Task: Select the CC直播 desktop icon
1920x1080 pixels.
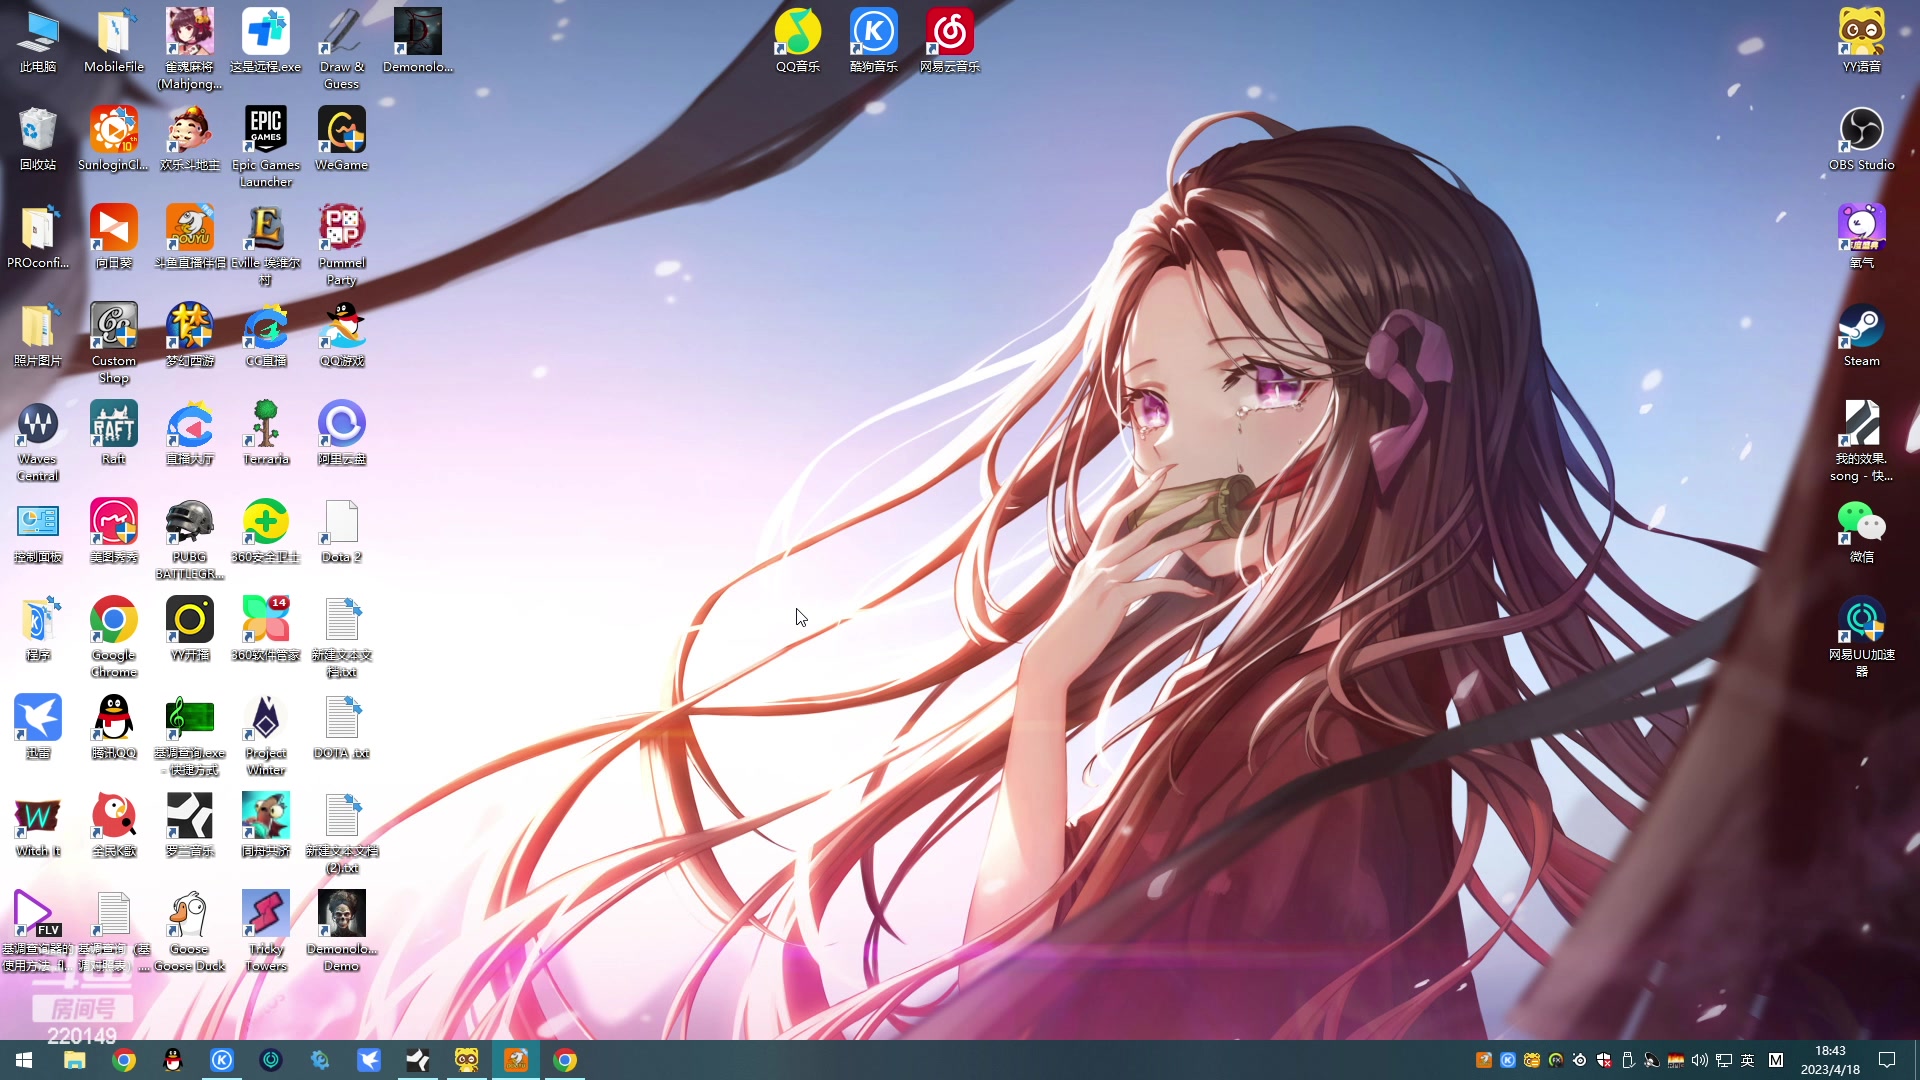Action: [266, 335]
